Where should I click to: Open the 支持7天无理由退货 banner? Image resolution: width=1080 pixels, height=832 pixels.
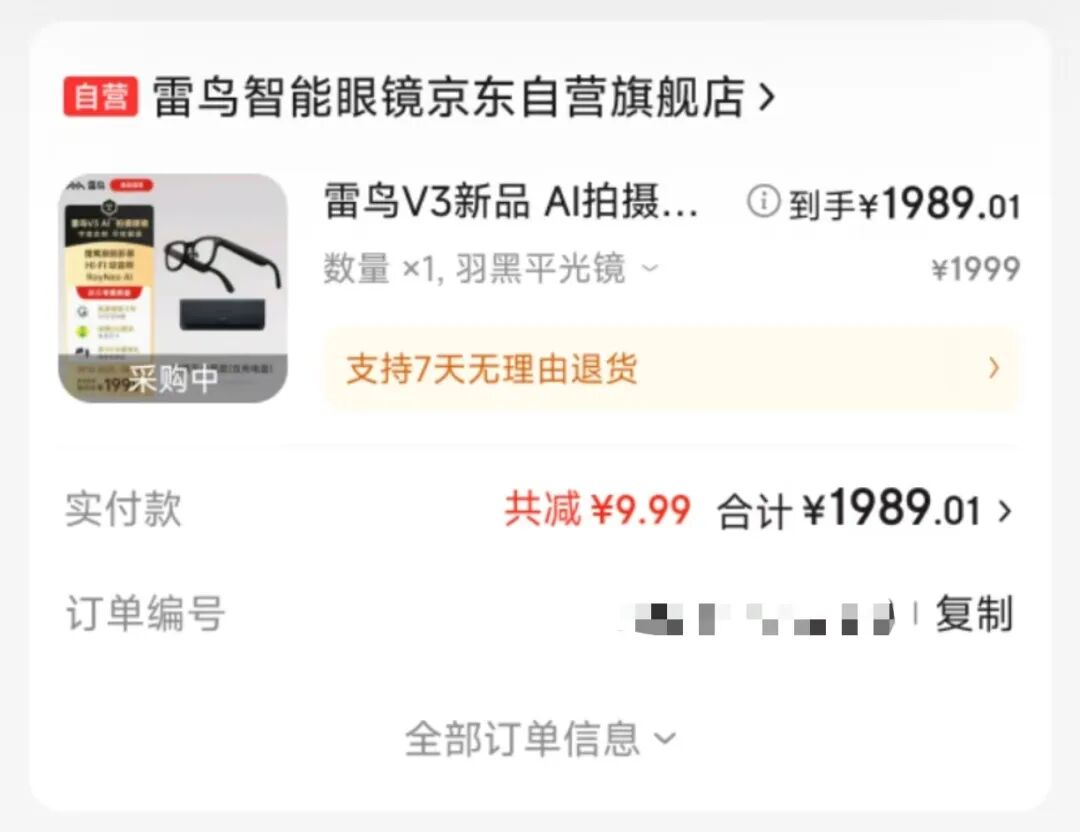tap(672, 368)
